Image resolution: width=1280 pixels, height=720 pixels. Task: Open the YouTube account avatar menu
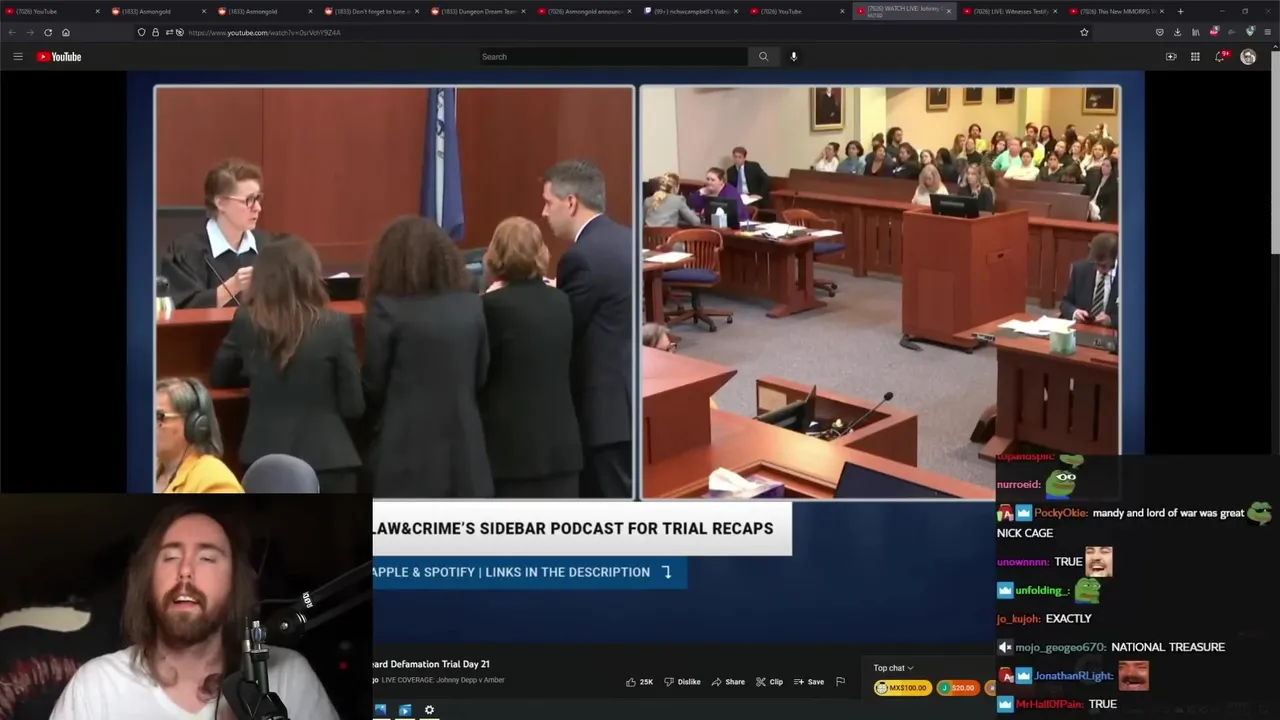(x=1248, y=57)
